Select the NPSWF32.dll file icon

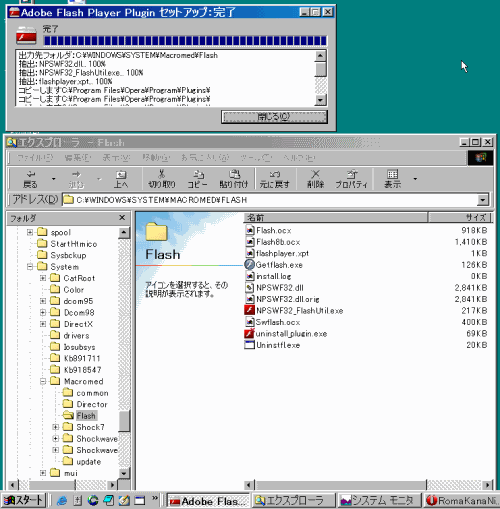click(x=250, y=288)
